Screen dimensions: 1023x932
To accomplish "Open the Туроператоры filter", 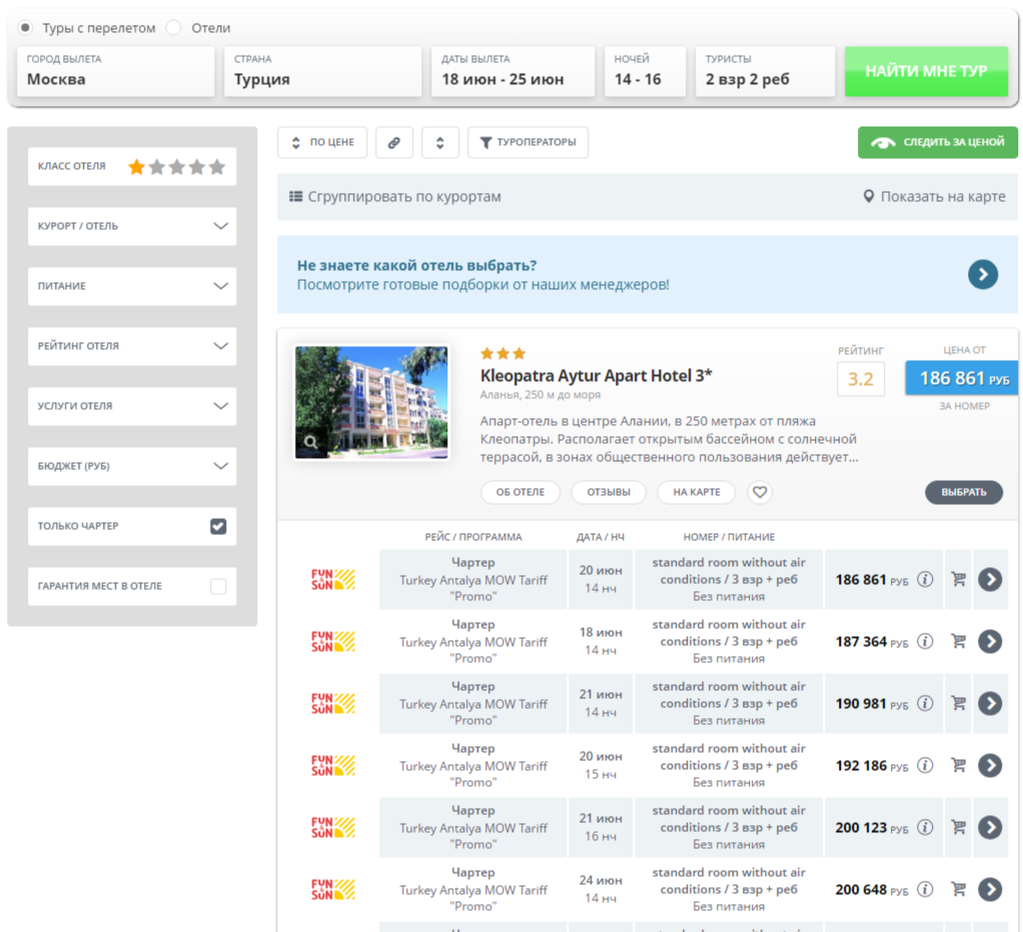I will pyautogui.click(x=528, y=142).
